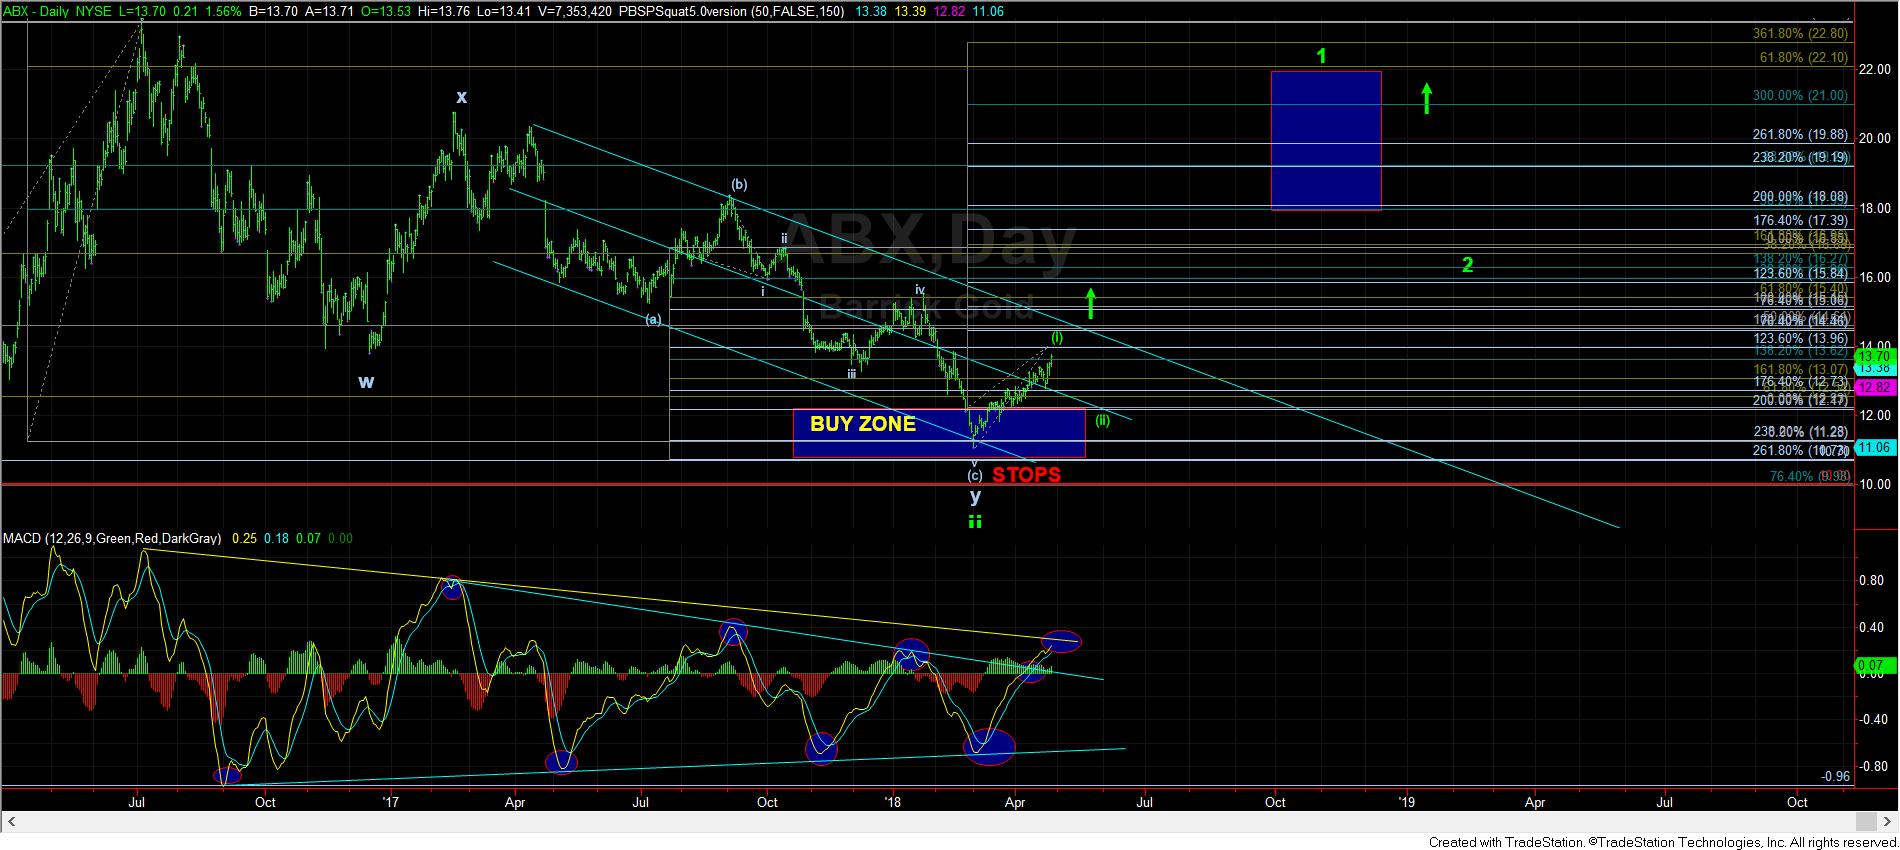Select the 261.80% (19.88) Fibonacci label
The image size is (1900, 850).
coord(1801,135)
